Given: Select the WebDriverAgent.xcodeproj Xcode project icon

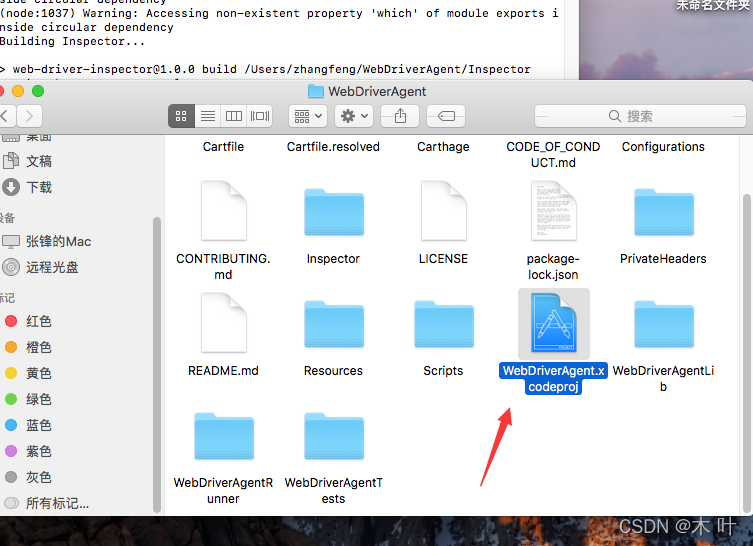Looking at the screenshot, I should pos(553,323).
